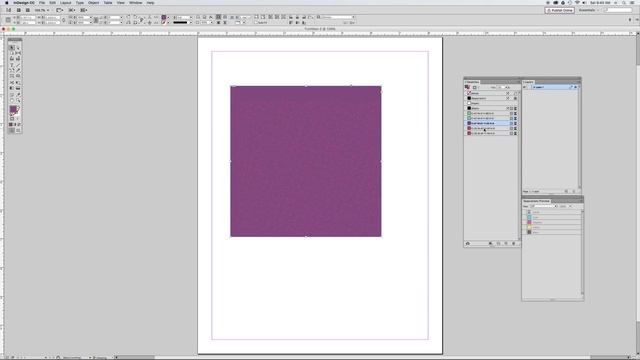
Task: Select the Registration swatch row
Action: tap(491, 98)
